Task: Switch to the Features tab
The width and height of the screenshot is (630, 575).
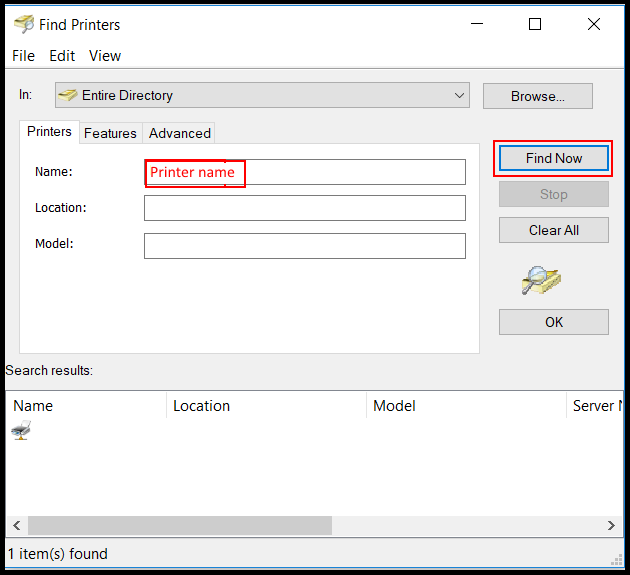Action: 110,133
